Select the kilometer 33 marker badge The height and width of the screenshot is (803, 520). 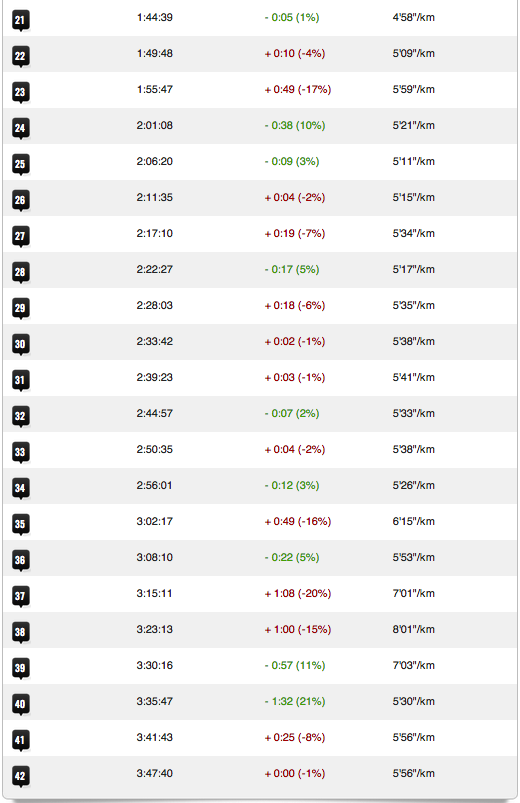tap(20, 453)
